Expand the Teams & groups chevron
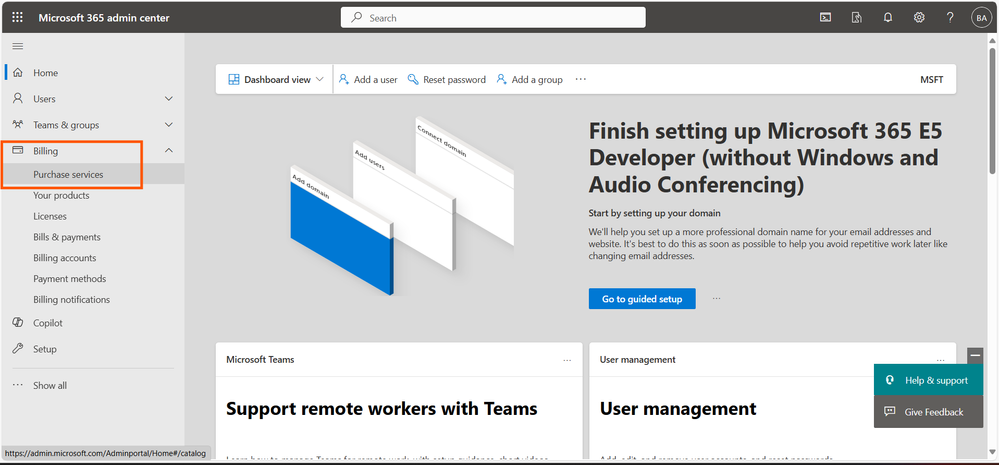This screenshot has width=999, height=465. (x=169, y=125)
